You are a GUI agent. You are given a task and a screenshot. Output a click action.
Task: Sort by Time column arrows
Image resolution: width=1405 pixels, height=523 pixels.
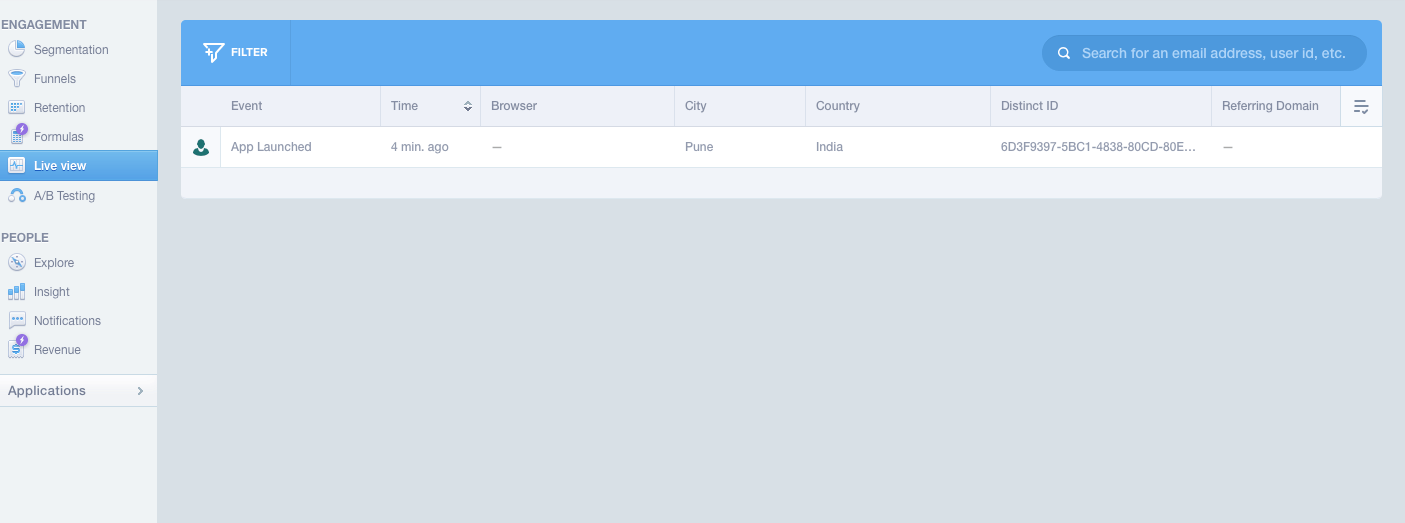click(x=467, y=106)
